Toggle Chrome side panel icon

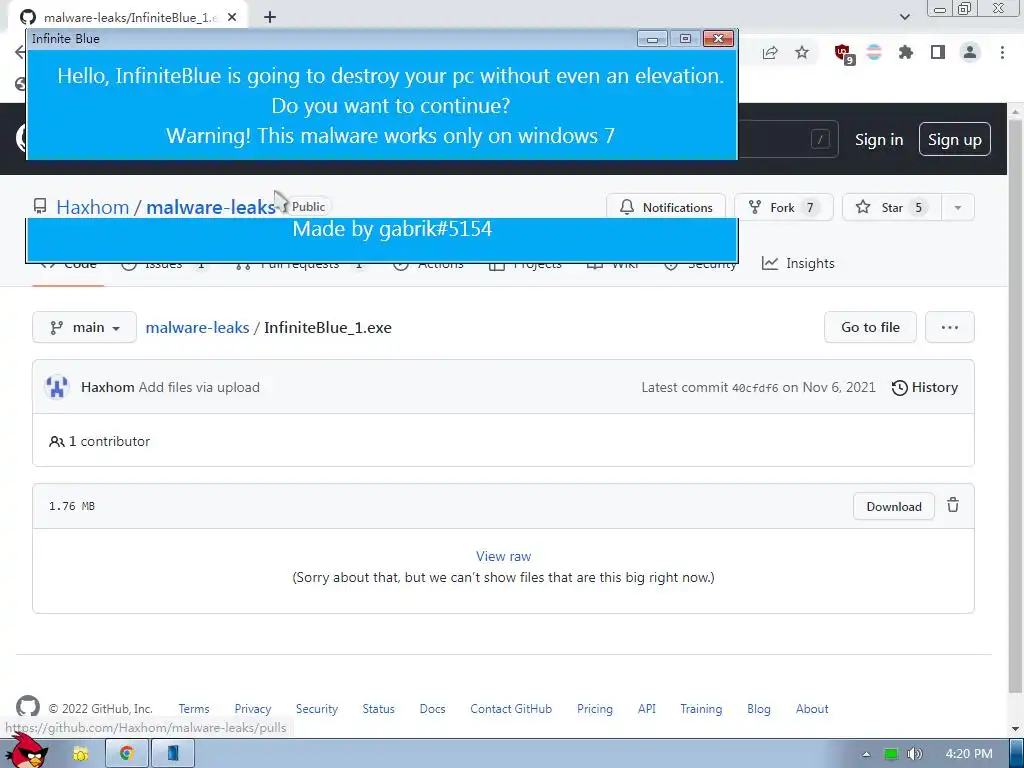938,52
